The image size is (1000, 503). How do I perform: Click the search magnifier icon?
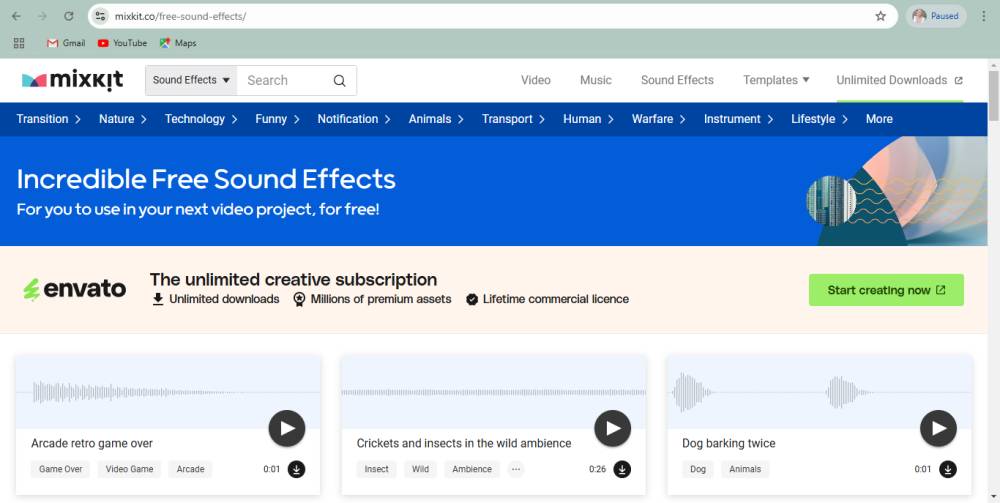[x=339, y=80]
